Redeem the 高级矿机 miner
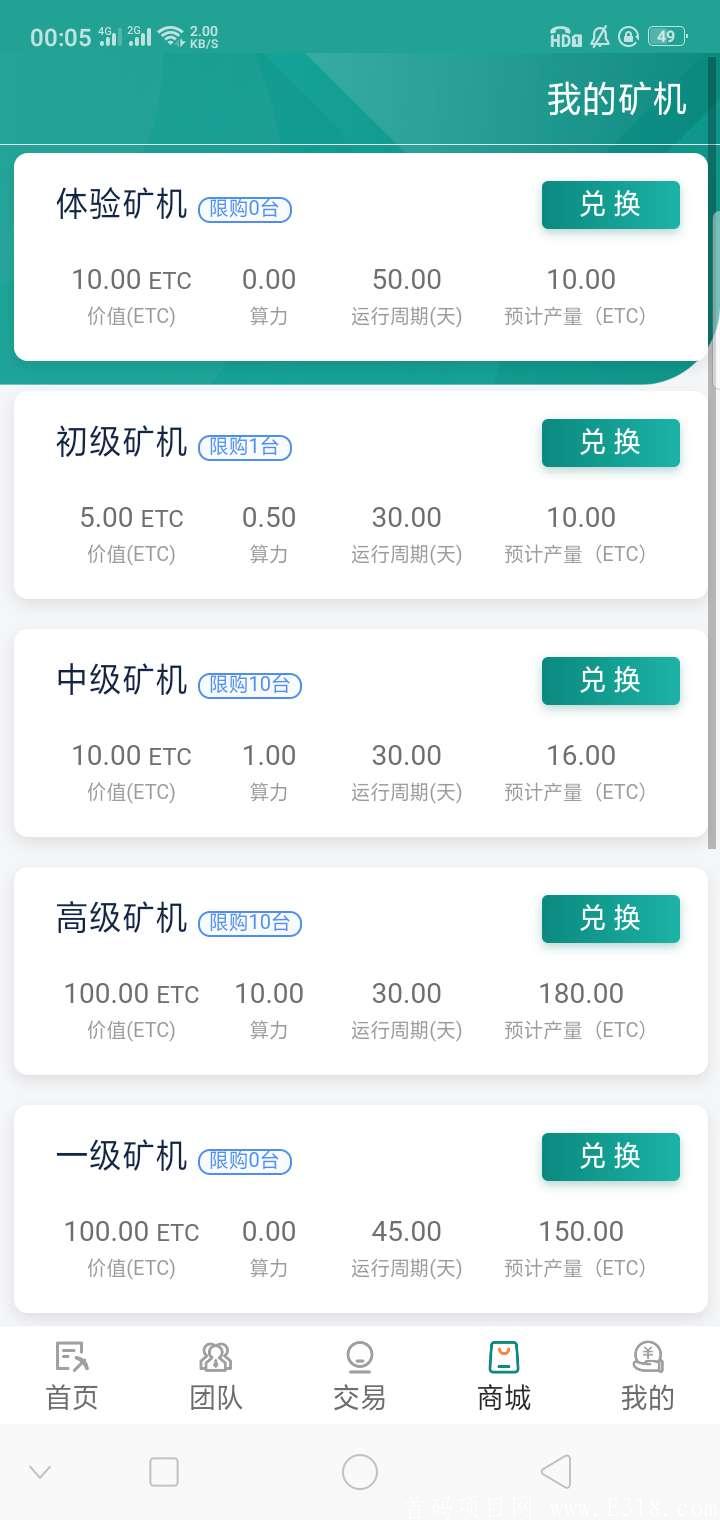This screenshot has width=720, height=1520. 610,918
